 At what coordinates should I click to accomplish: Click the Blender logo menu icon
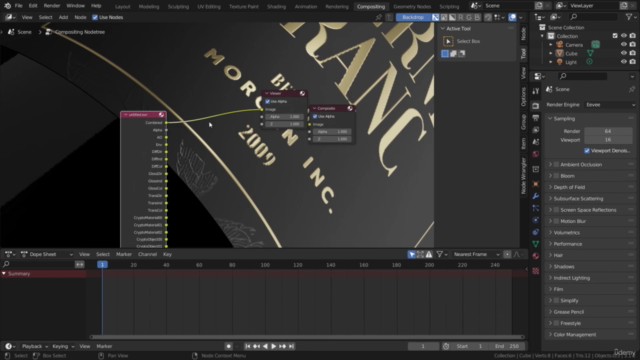point(7,6)
